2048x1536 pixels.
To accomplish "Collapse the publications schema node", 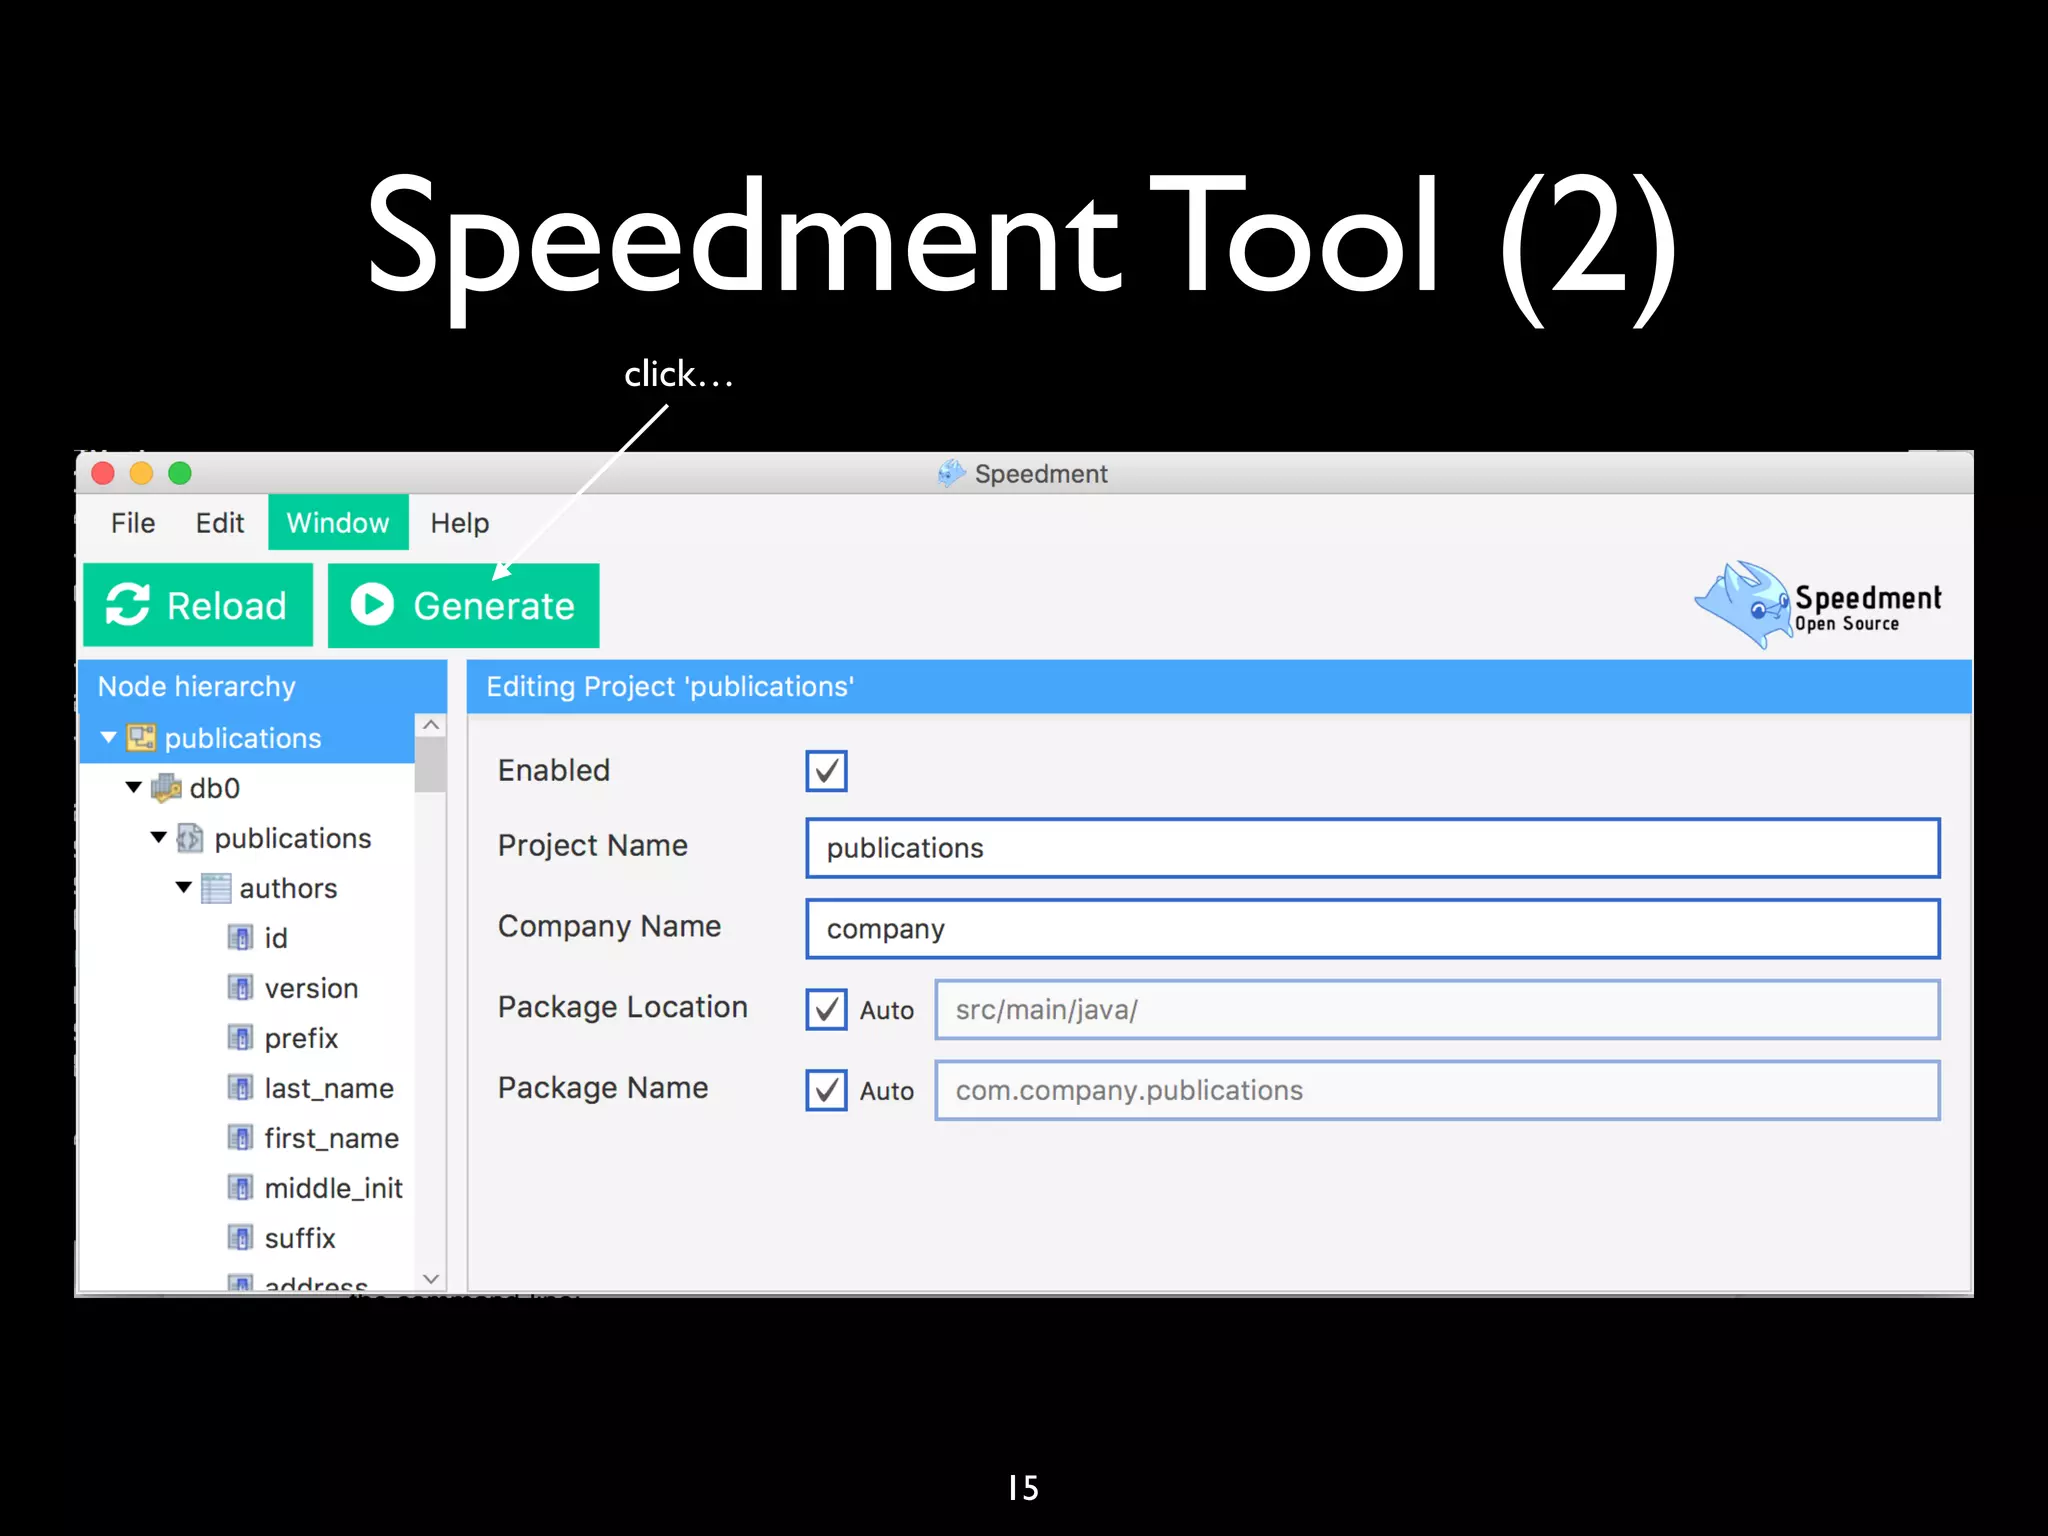I will pyautogui.click(x=159, y=838).
